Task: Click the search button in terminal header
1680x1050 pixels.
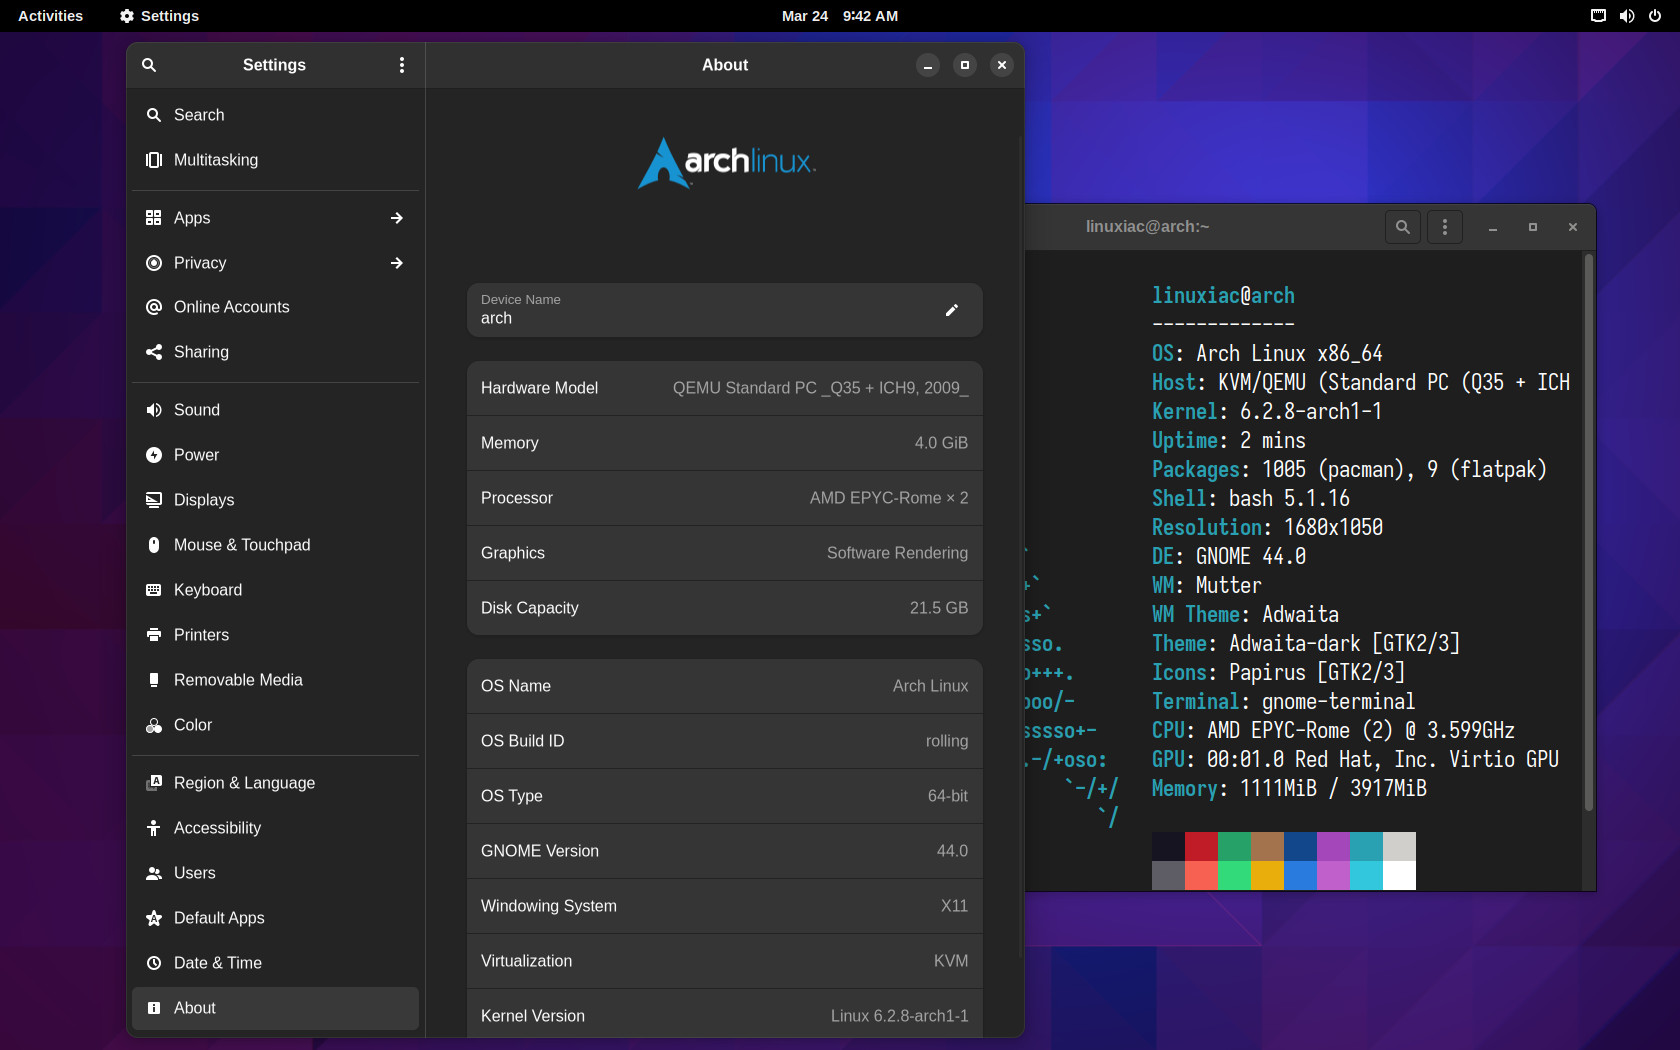Action: click(1403, 227)
